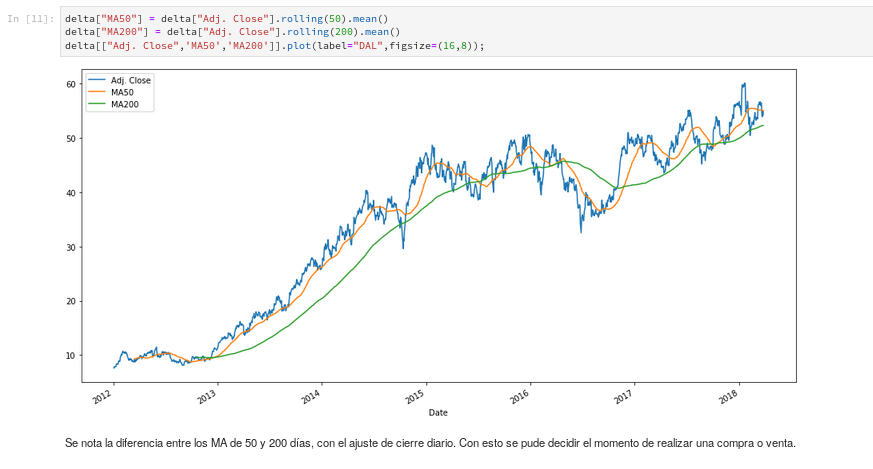Click the In [11] cell prompt

pyautogui.click(x=32, y=19)
